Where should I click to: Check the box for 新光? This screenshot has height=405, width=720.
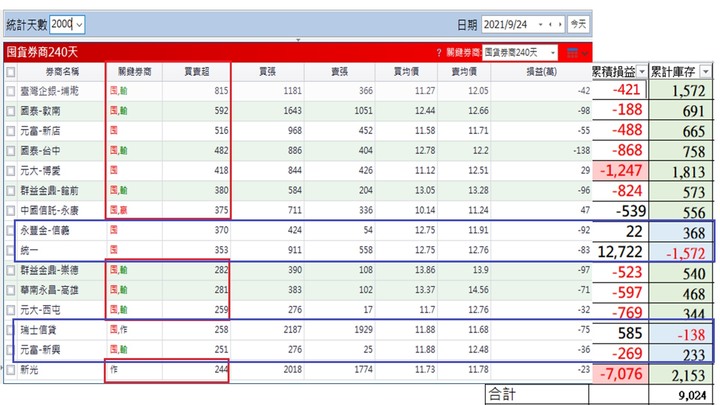[11, 370]
